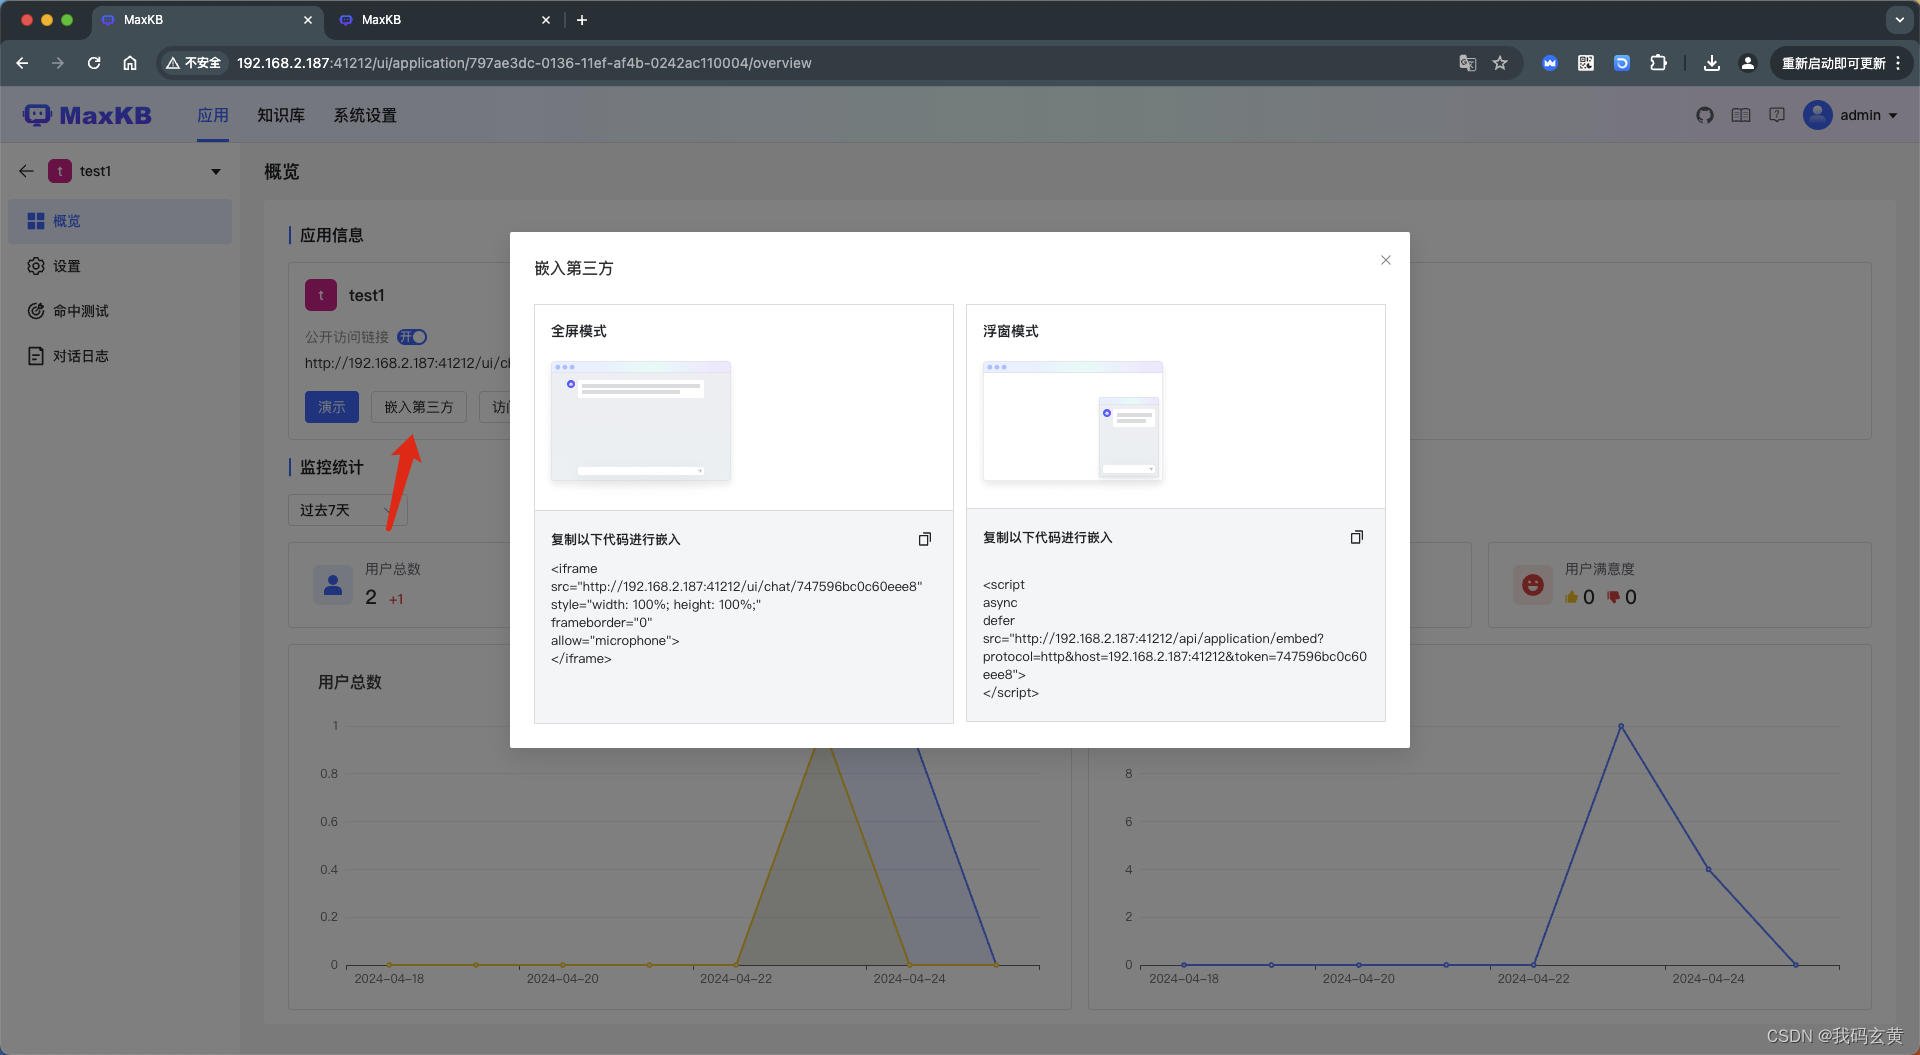Click the 不安全 site info badge
Screen dimensions: 1920x1055
pos(194,63)
